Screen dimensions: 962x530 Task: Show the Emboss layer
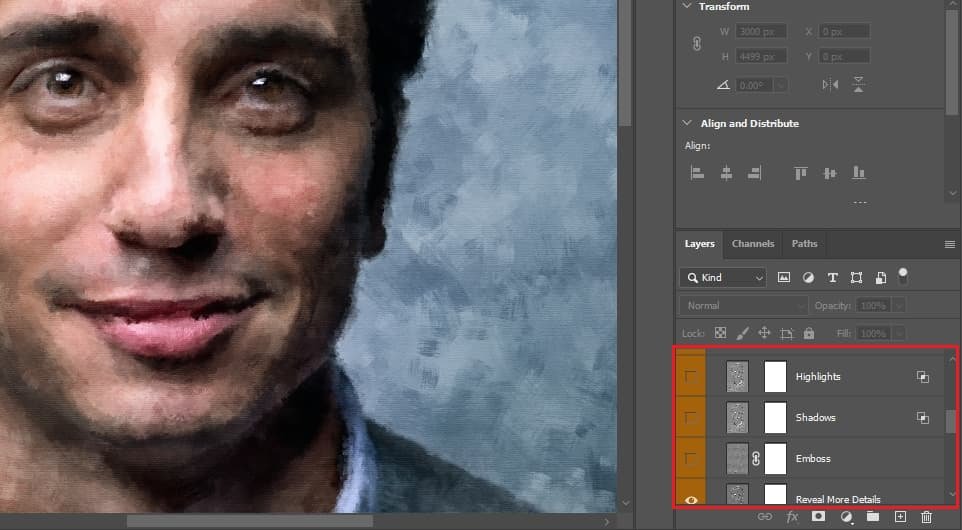pos(690,459)
